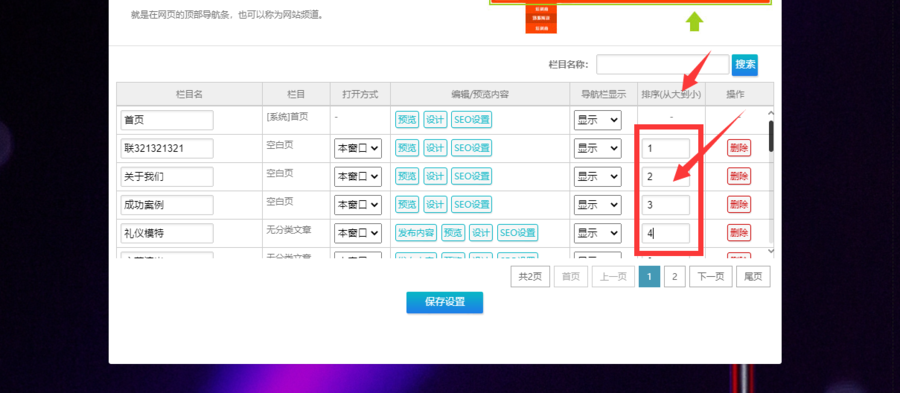
Task: Go to page 1 in pagination
Action: 649,277
